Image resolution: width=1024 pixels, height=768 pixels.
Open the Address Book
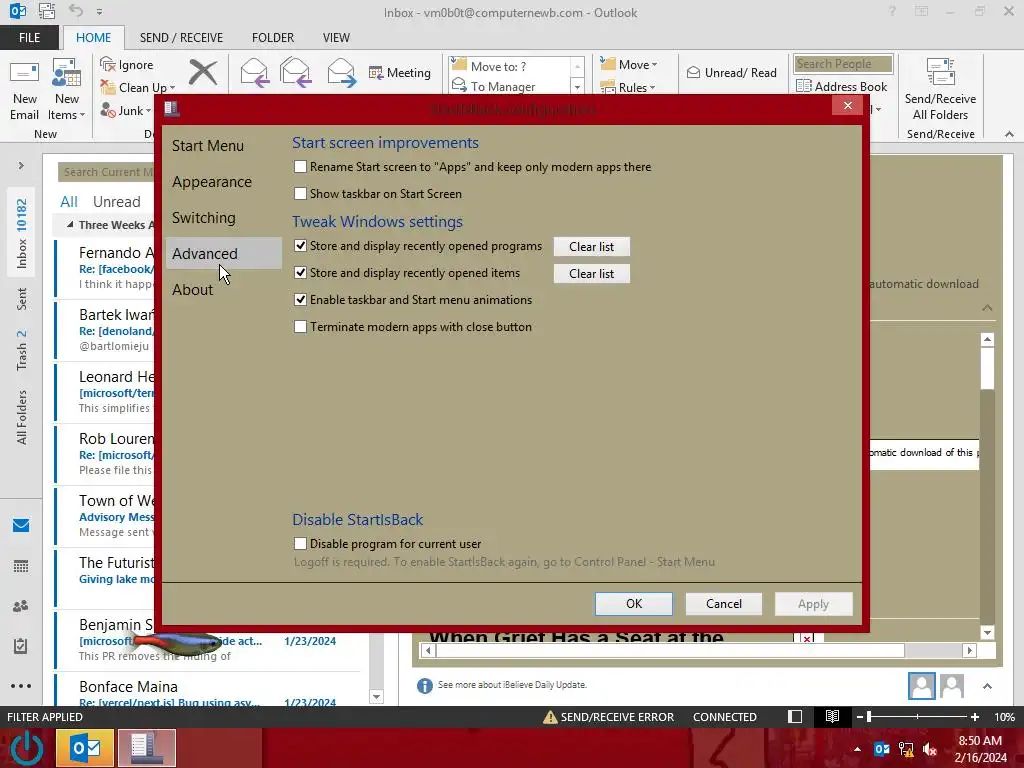(842, 86)
